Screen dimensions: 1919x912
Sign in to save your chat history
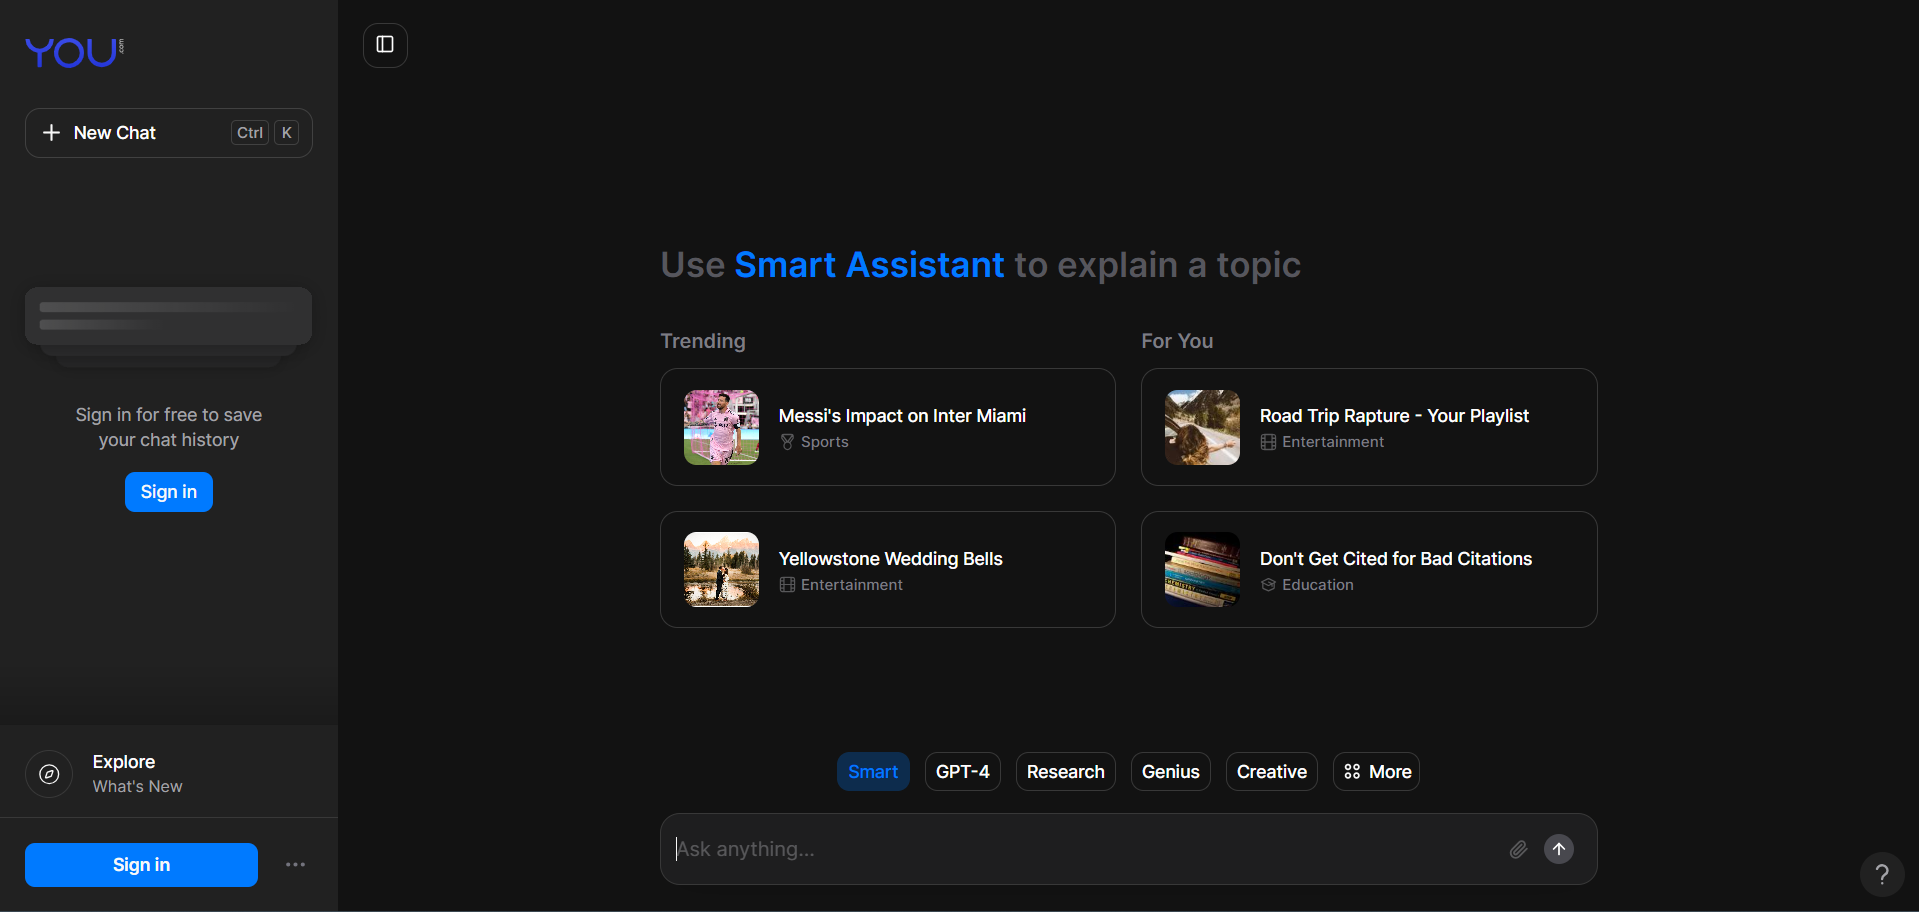pyautogui.click(x=168, y=491)
